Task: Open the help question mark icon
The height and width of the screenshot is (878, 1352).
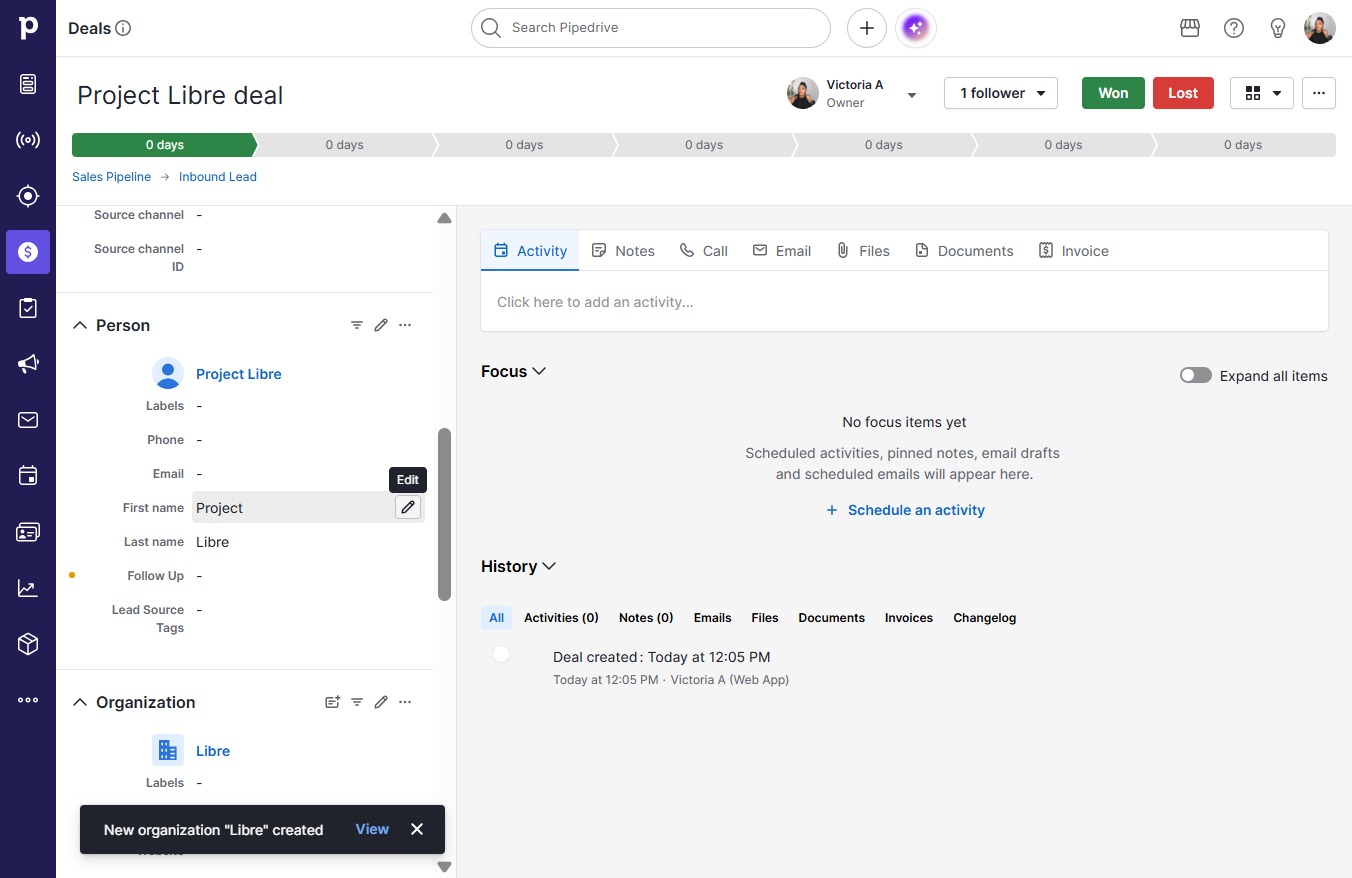Action: coord(1234,28)
